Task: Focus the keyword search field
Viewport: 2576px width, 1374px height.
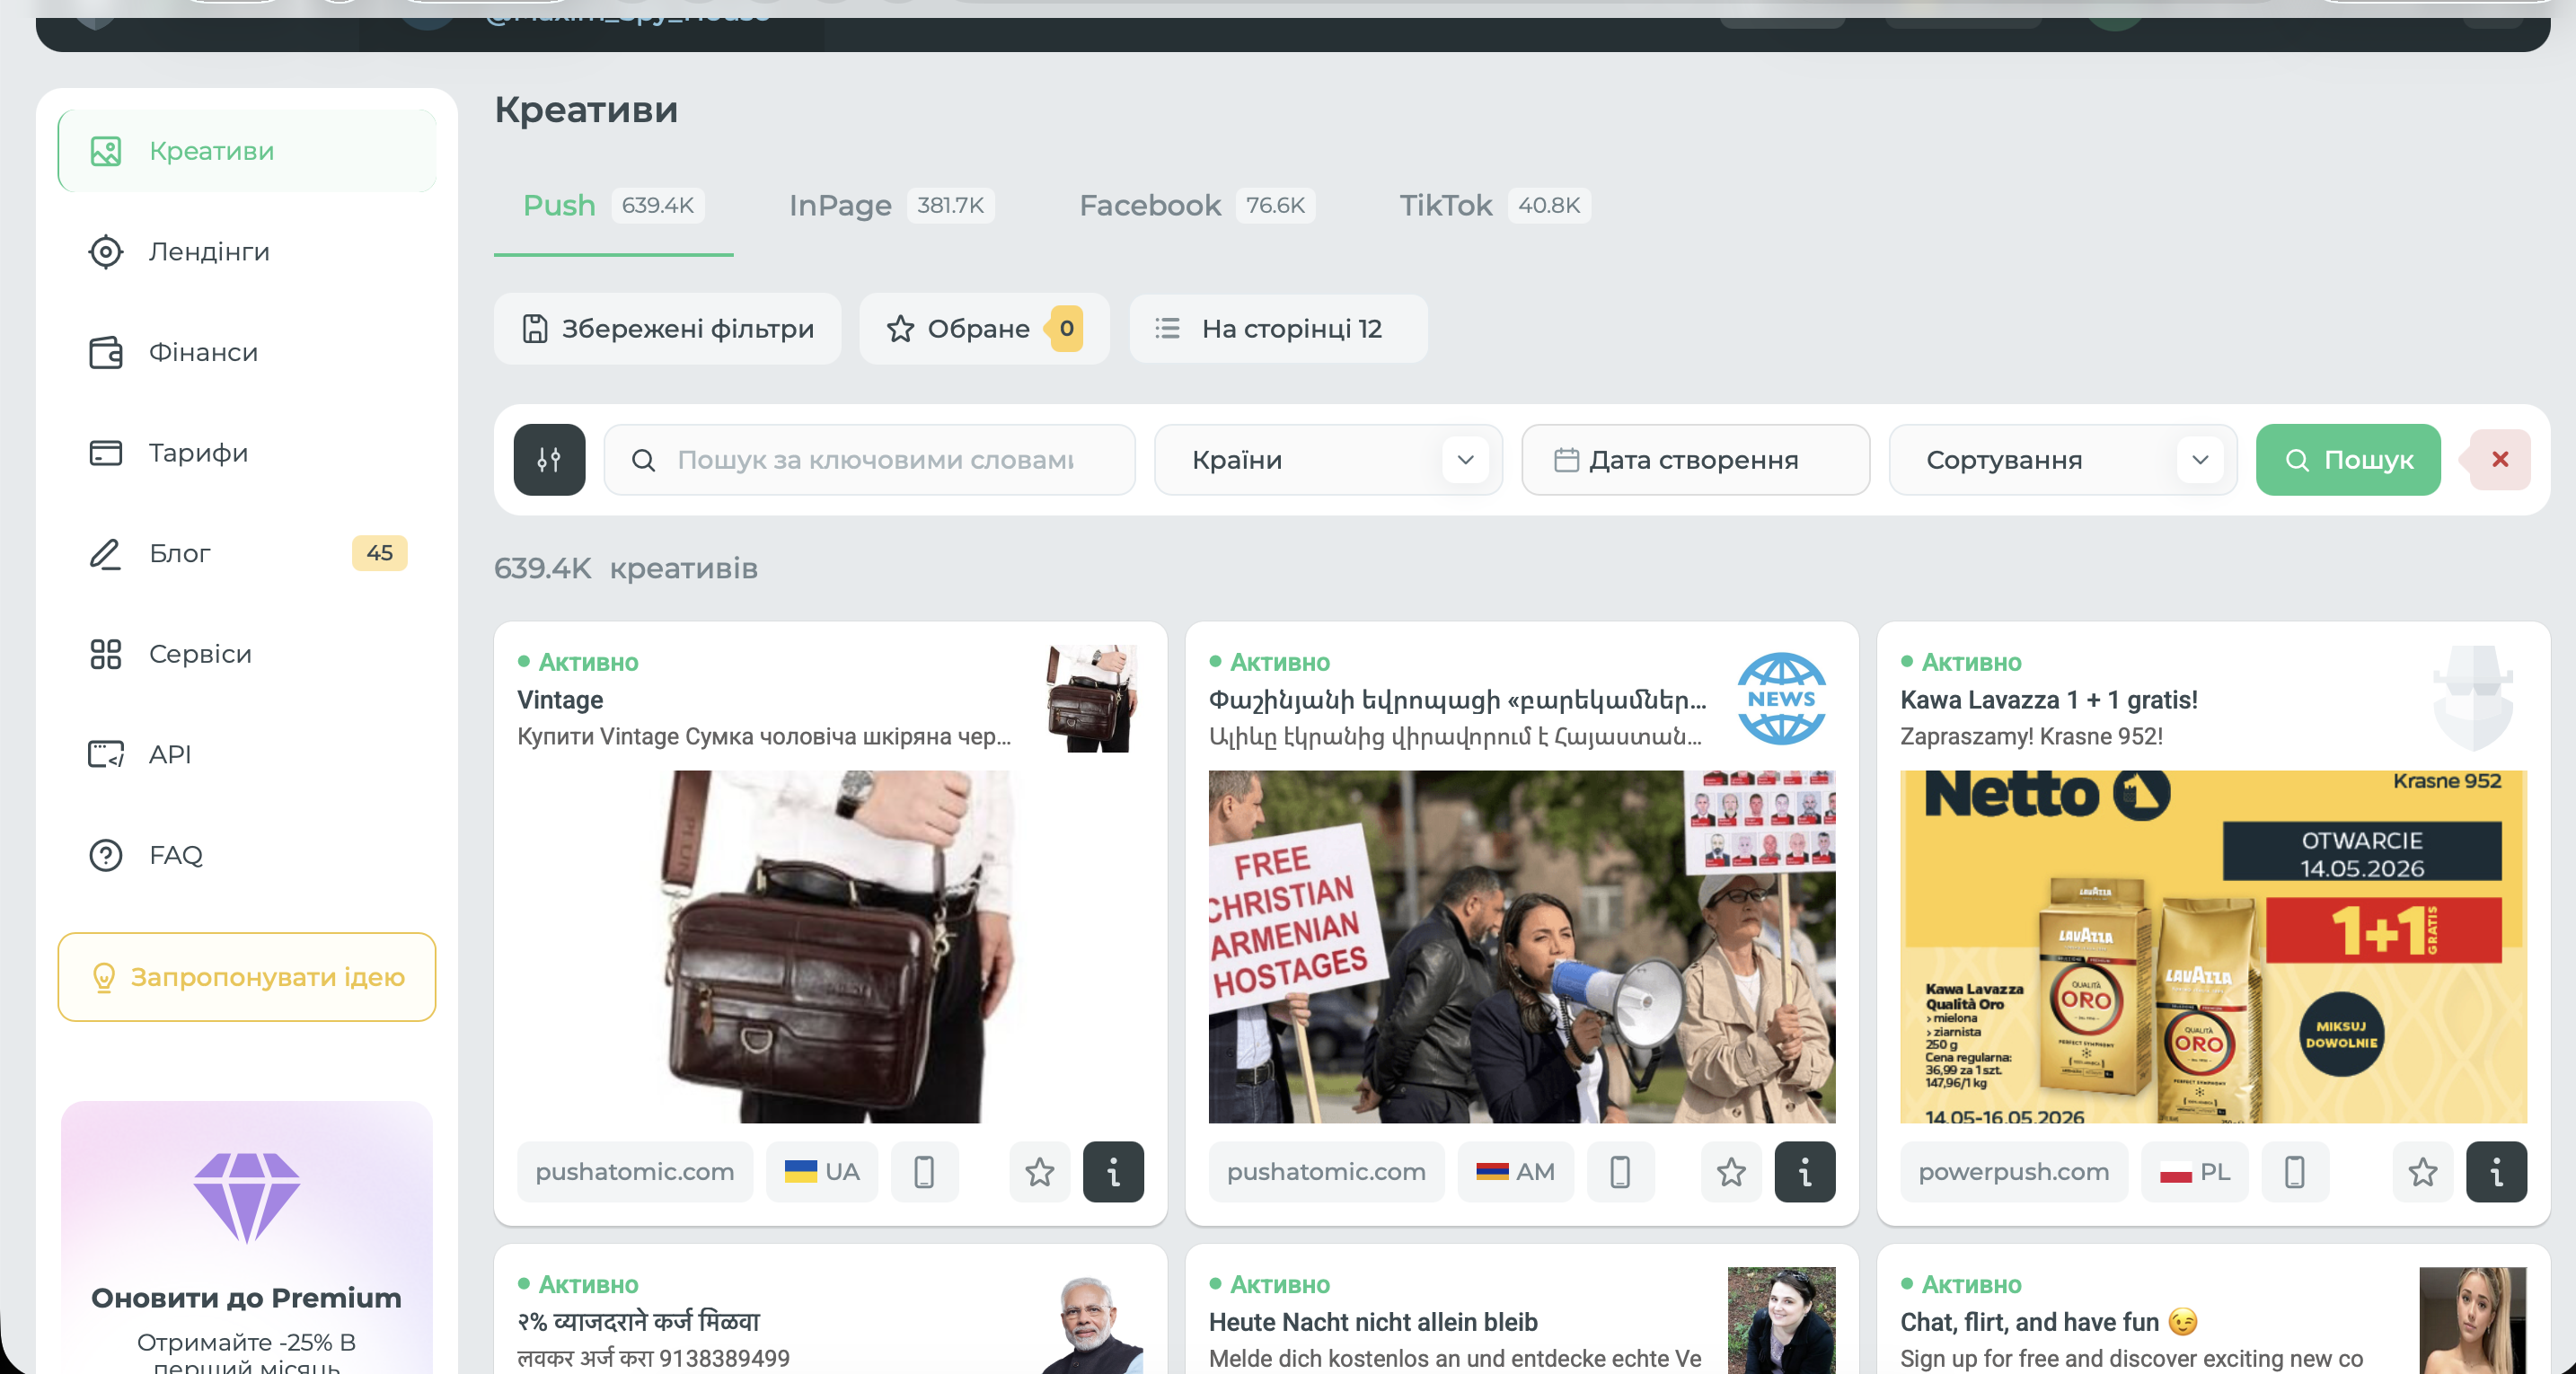Action: point(869,460)
